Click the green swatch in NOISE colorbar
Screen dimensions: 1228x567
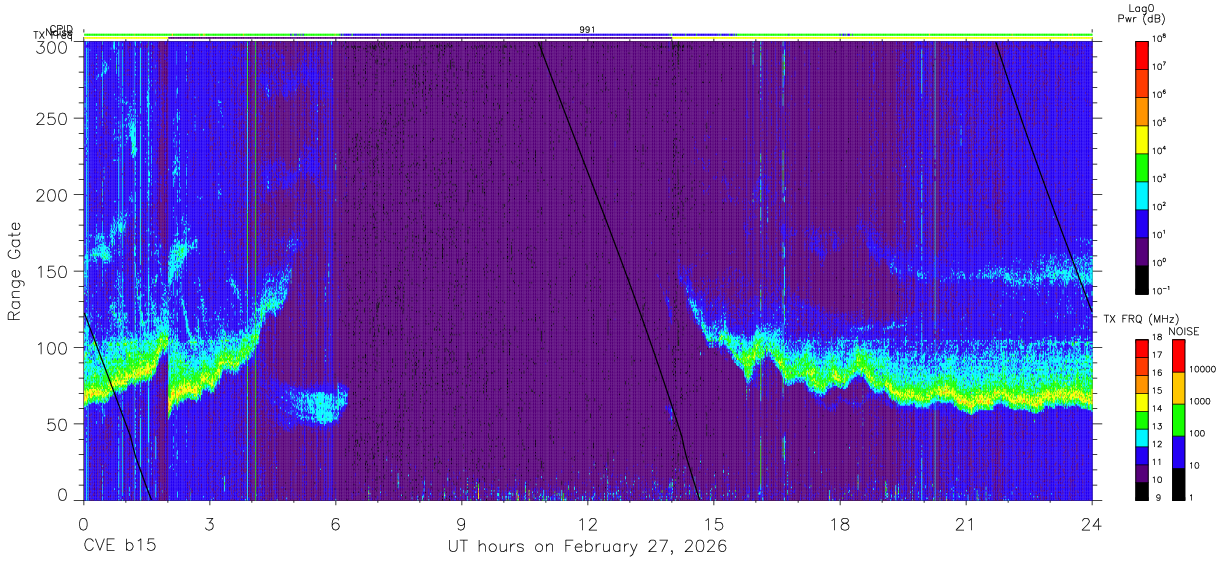point(1179,419)
